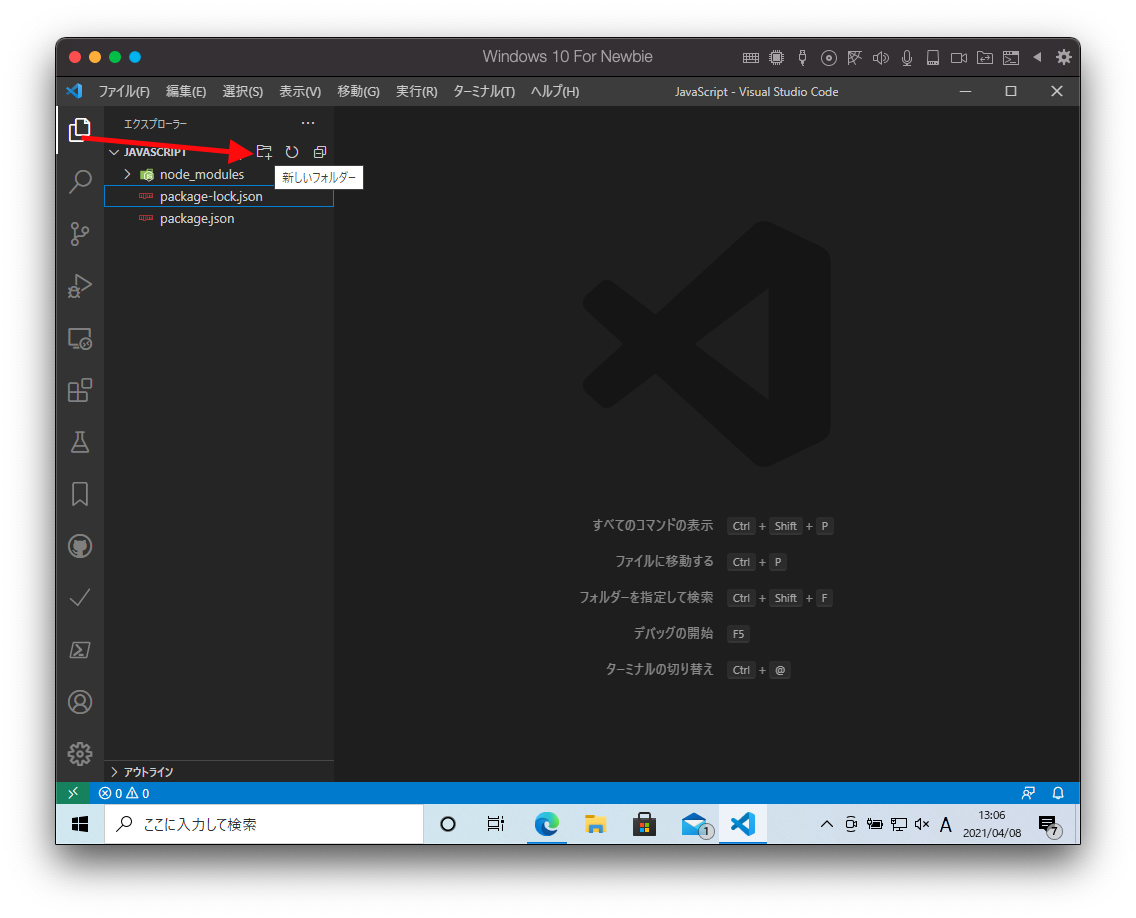Viewport: 1136px width, 918px height.
Task: Open explorer more actions ellipsis menu
Action: point(308,123)
